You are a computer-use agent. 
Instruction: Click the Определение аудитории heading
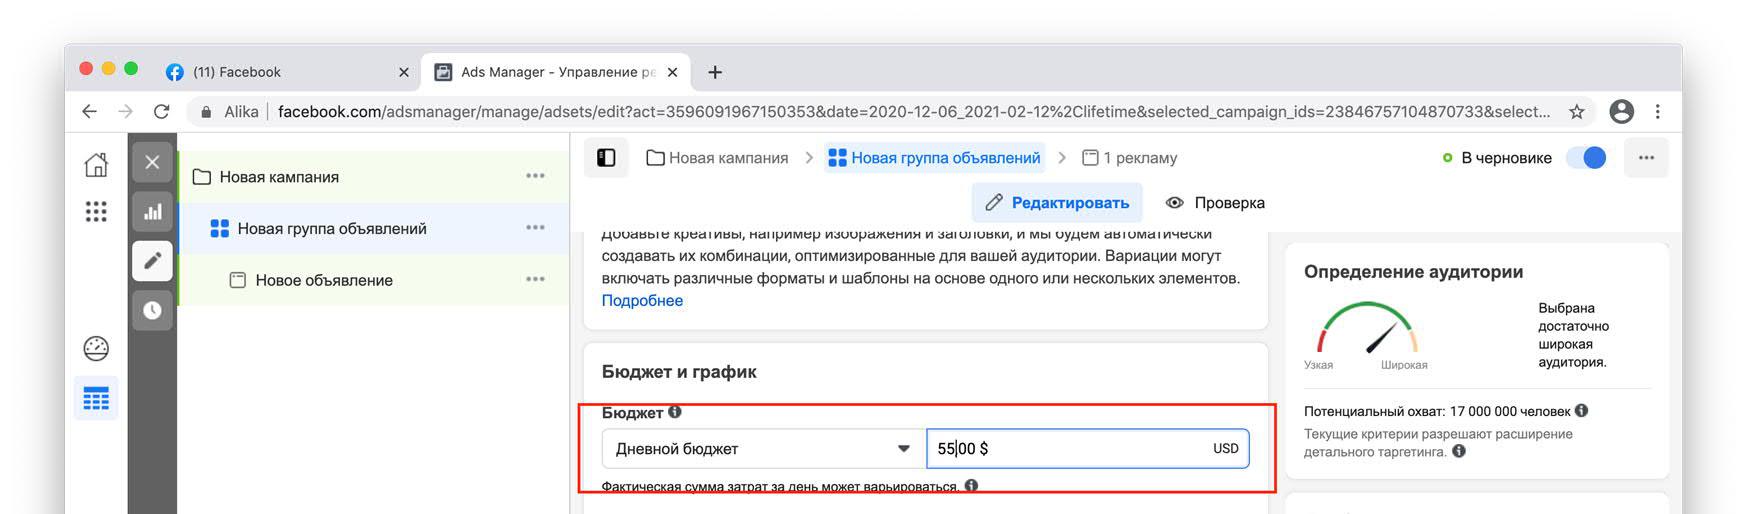coord(1413,272)
